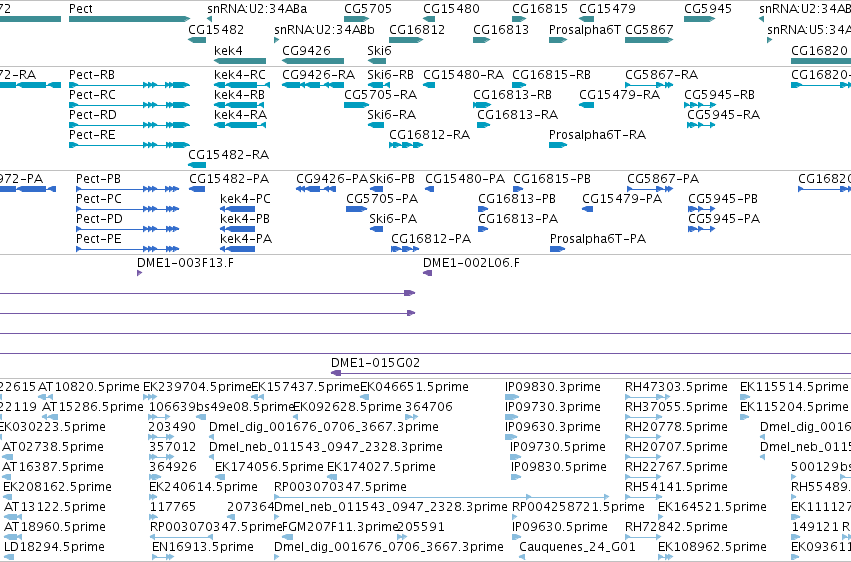Click the snRNA:U2:34ABa gene label
Screen dimensions: 851x562
coord(257,9)
